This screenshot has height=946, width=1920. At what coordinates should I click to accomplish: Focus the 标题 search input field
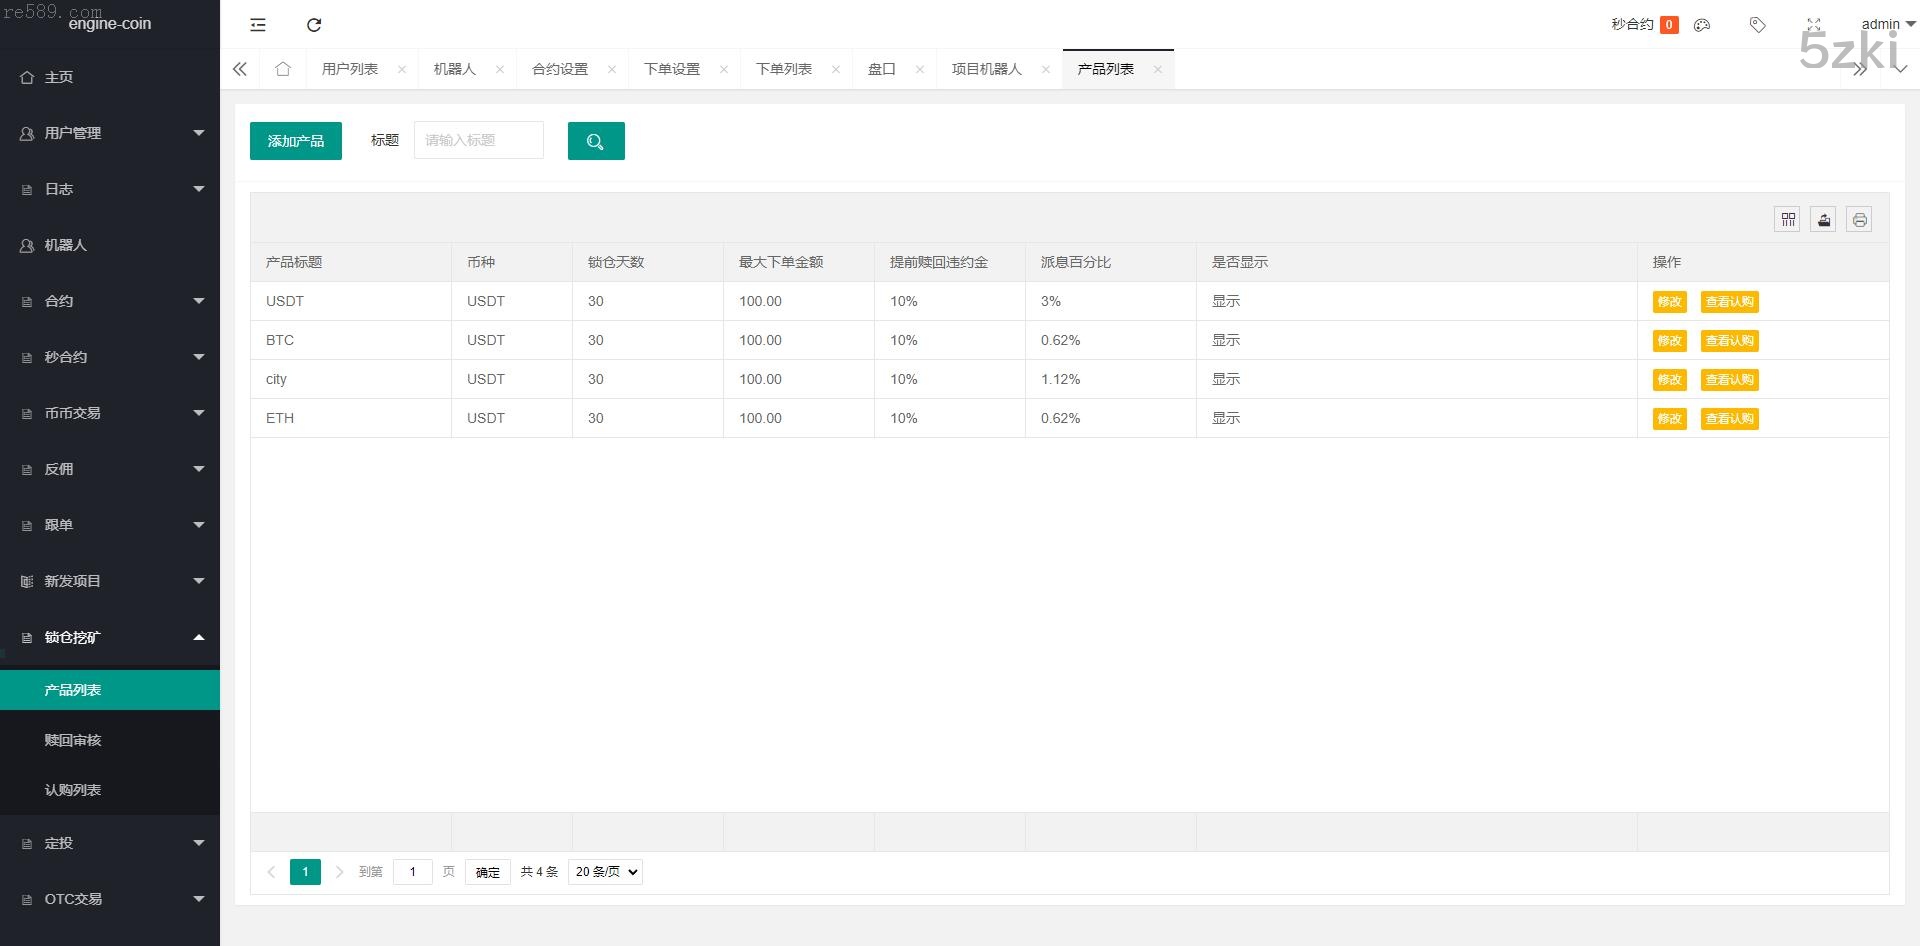479,140
